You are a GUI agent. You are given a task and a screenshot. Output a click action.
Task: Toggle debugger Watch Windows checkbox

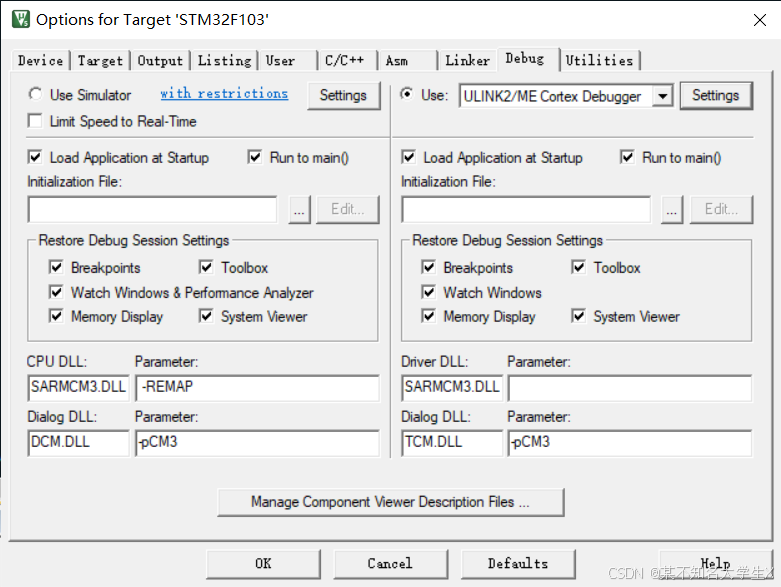428,292
